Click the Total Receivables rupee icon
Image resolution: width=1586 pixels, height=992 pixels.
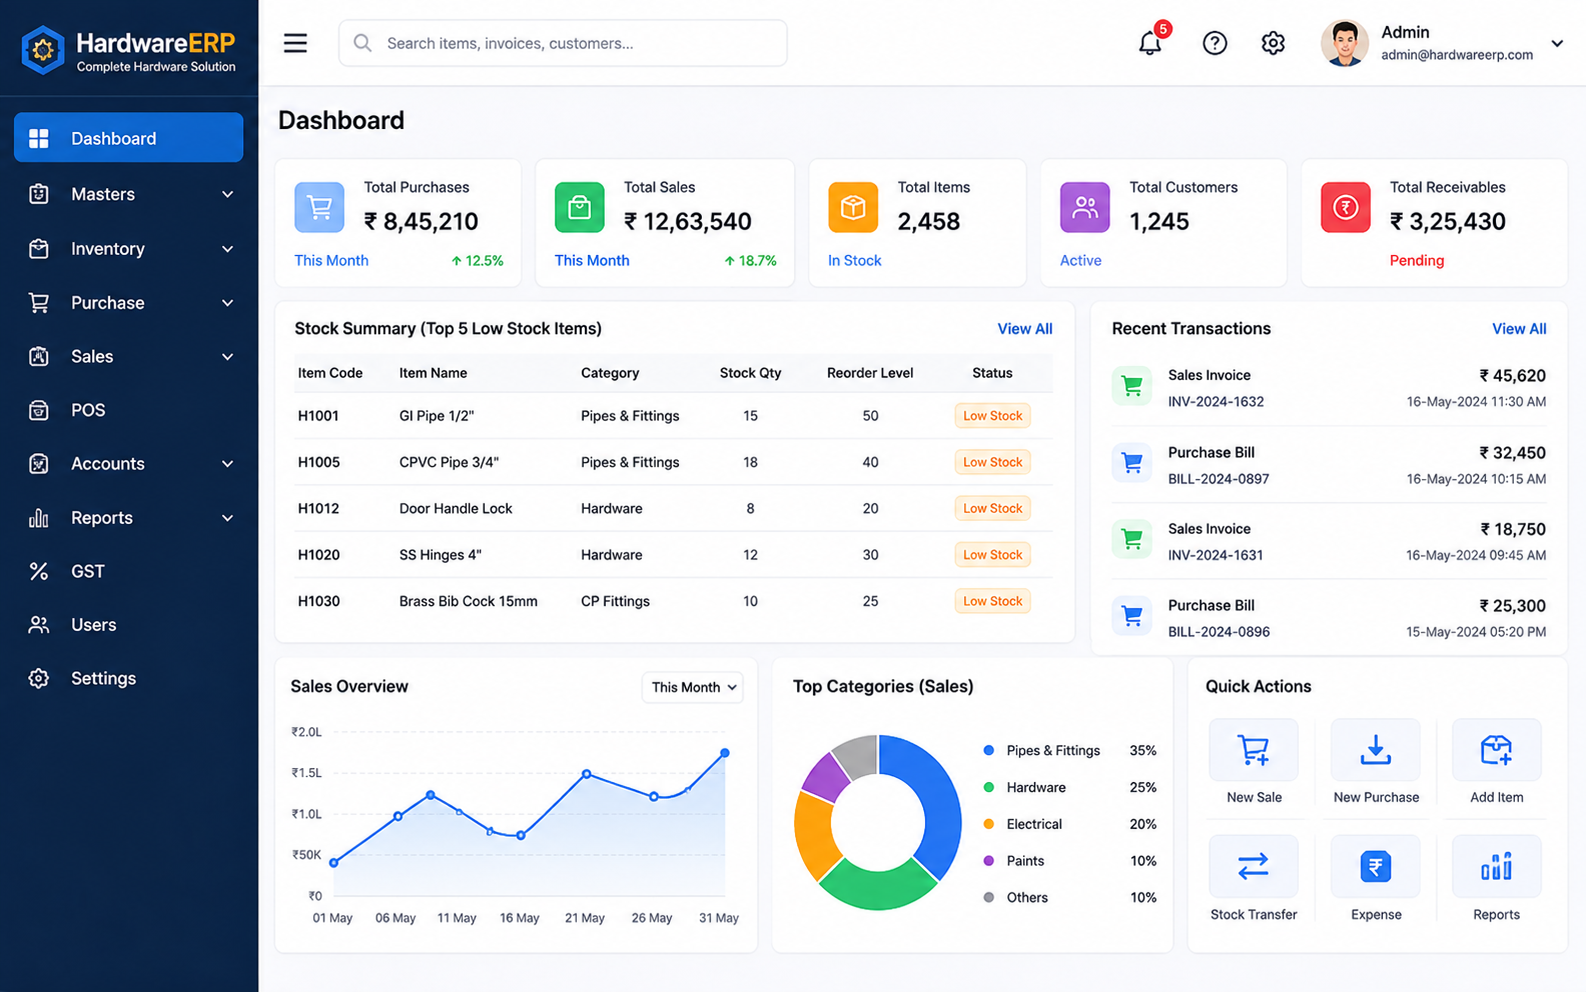click(1345, 207)
